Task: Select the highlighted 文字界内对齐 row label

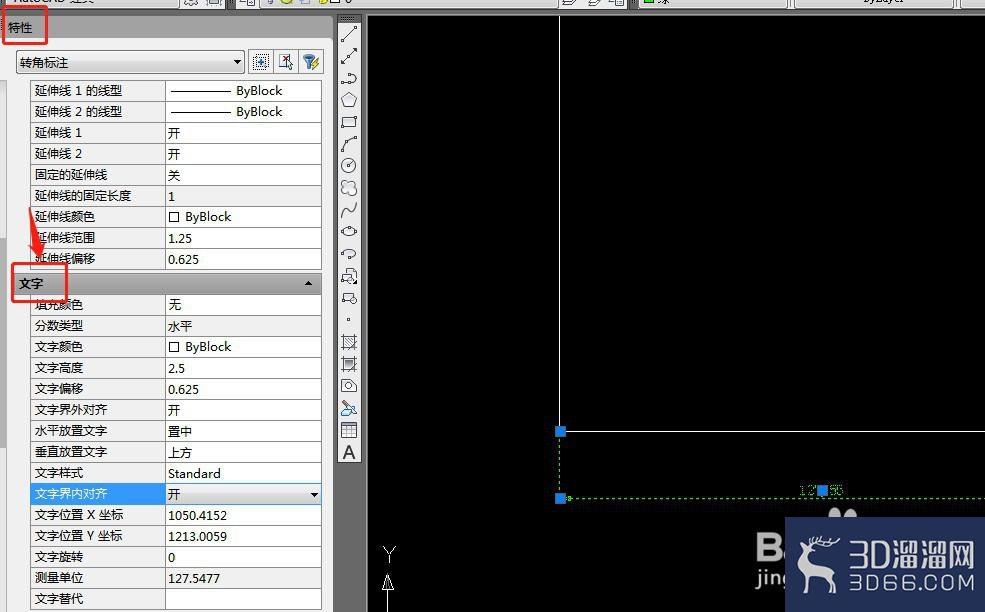Action: point(97,494)
